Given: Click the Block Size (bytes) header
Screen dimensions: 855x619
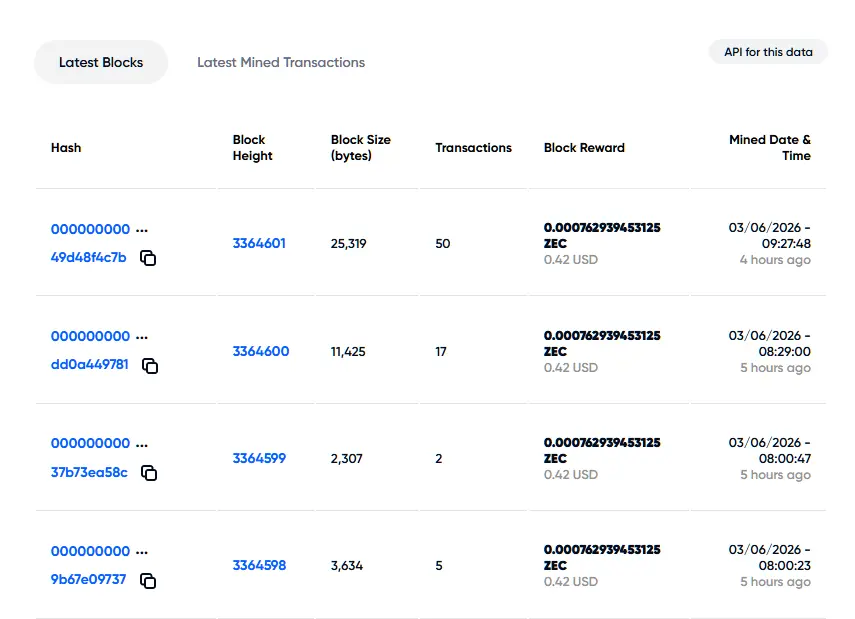Looking at the screenshot, I should click(360, 148).
